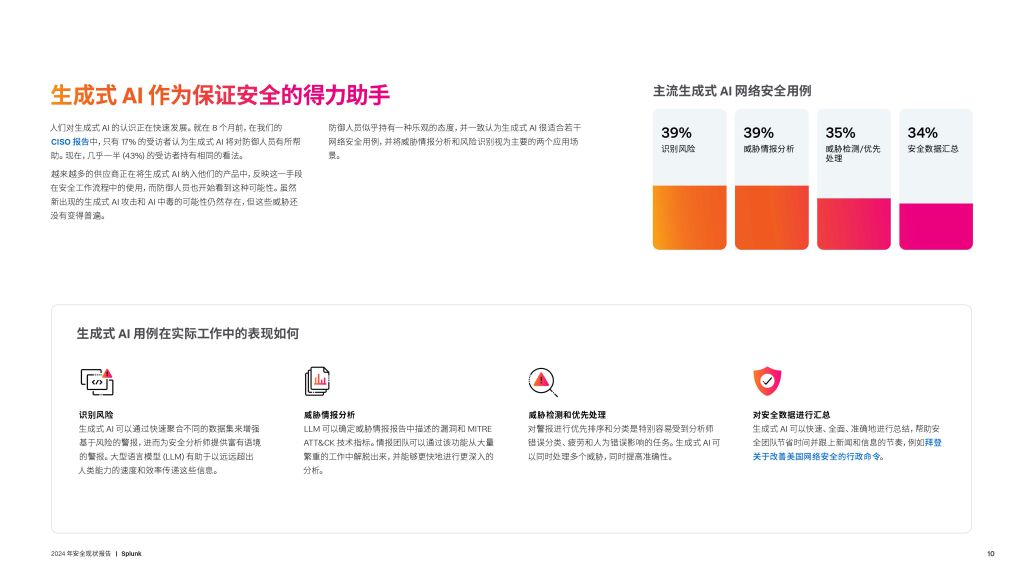Click the magenta 34% 安全数据汇总 bar
1024x576 pixels.
936,227
